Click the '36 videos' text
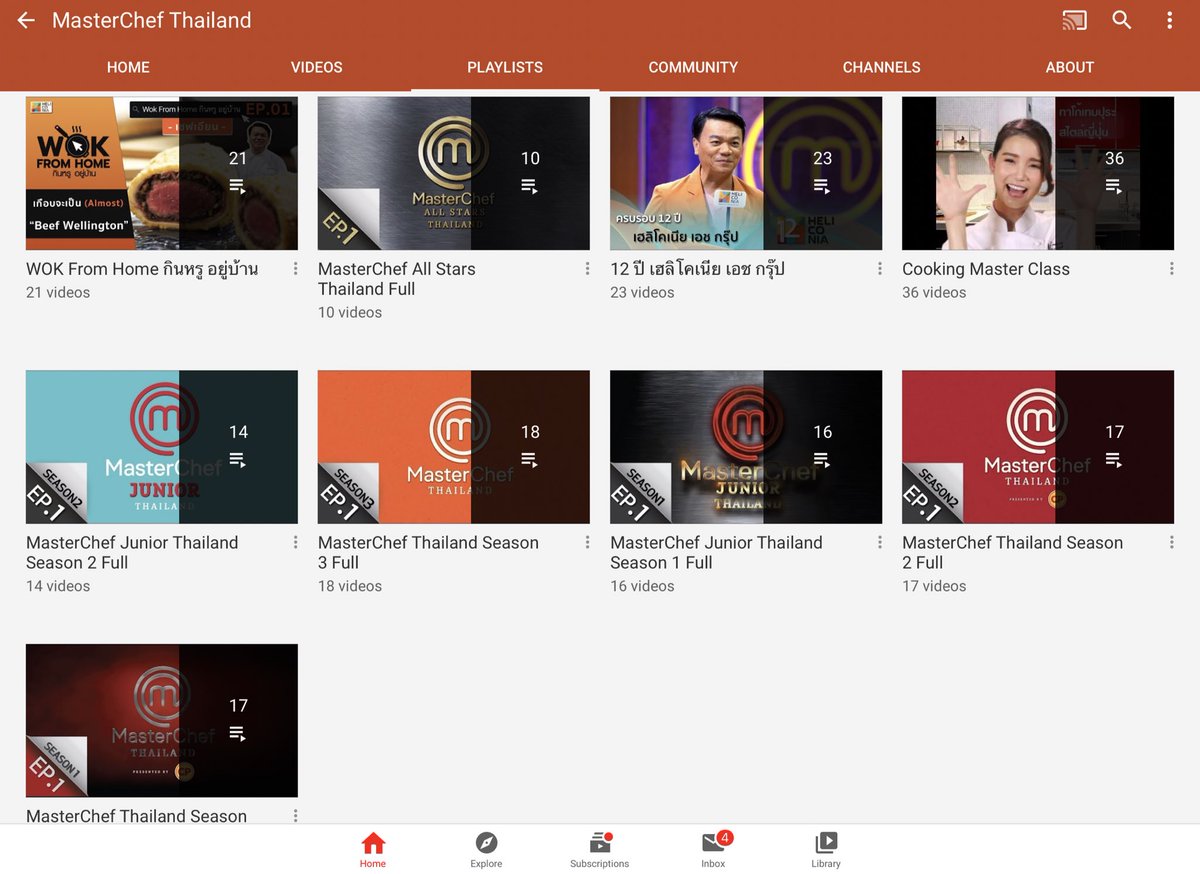Screen dimensions: 1200x874 point(934,293)
